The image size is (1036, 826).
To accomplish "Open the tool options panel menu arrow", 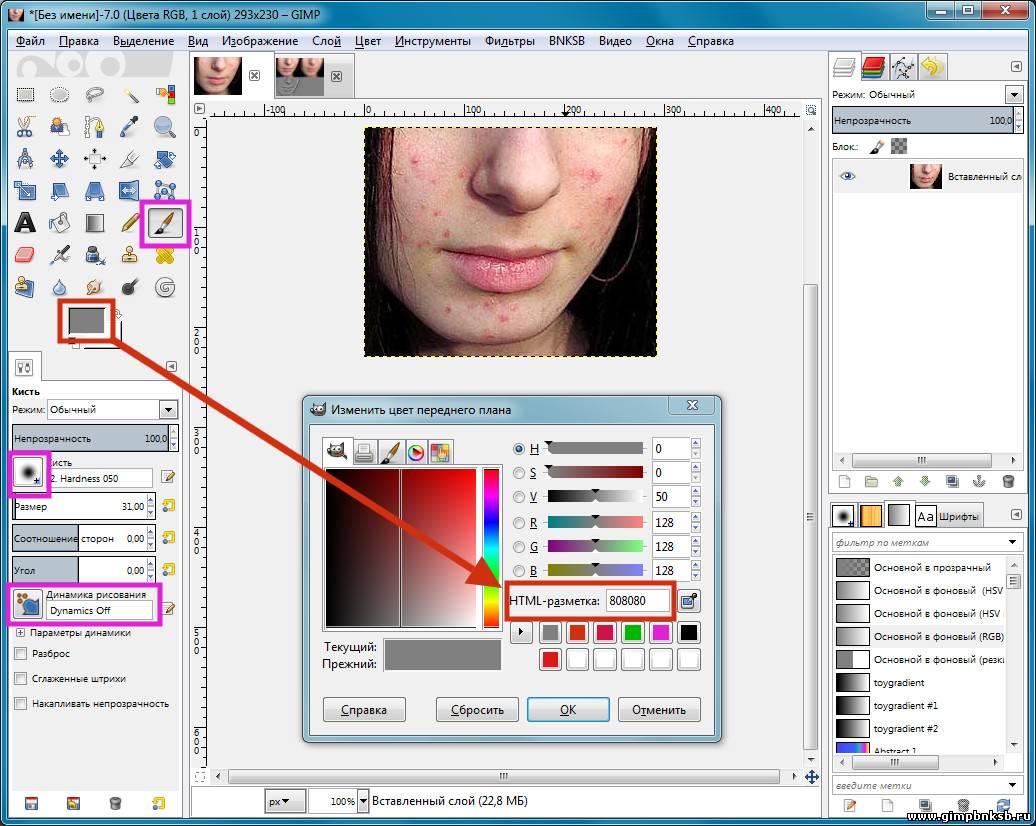I will pyautogui.click(x=171, y=366).
